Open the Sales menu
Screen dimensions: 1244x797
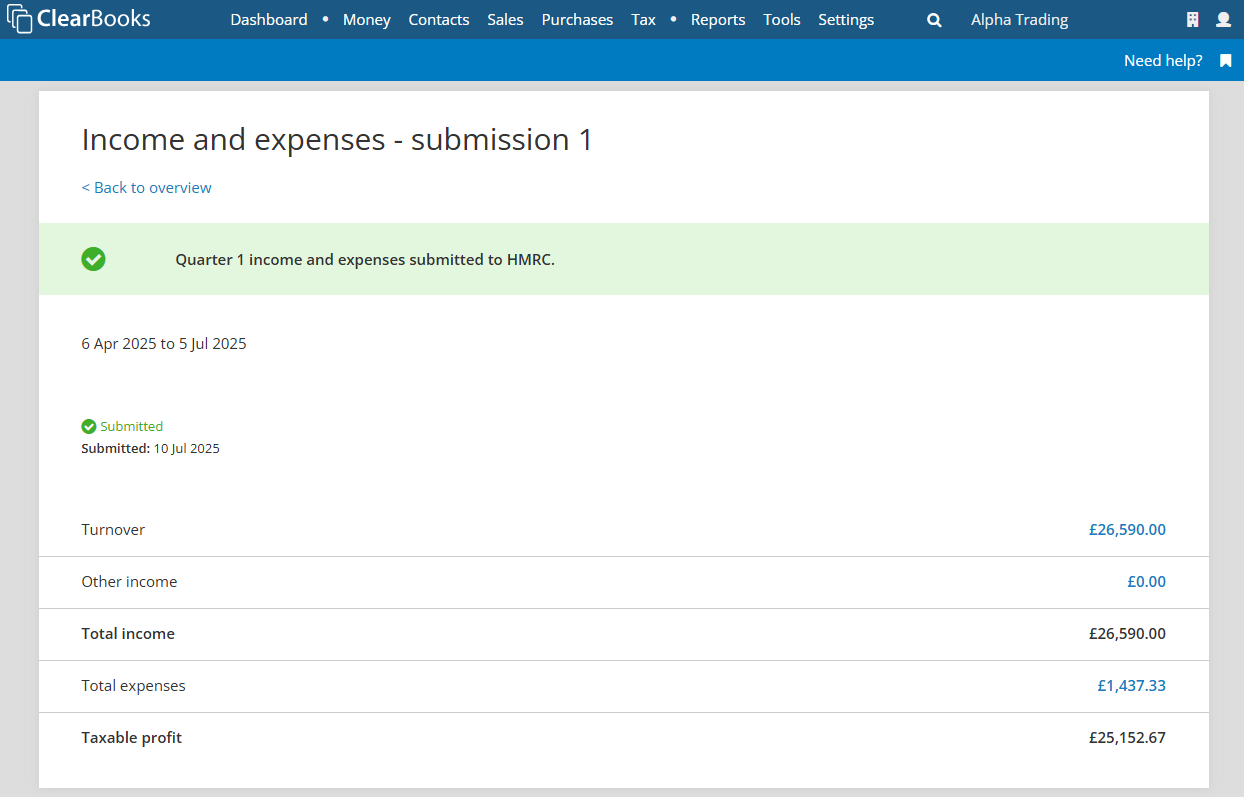pos(505,20)
